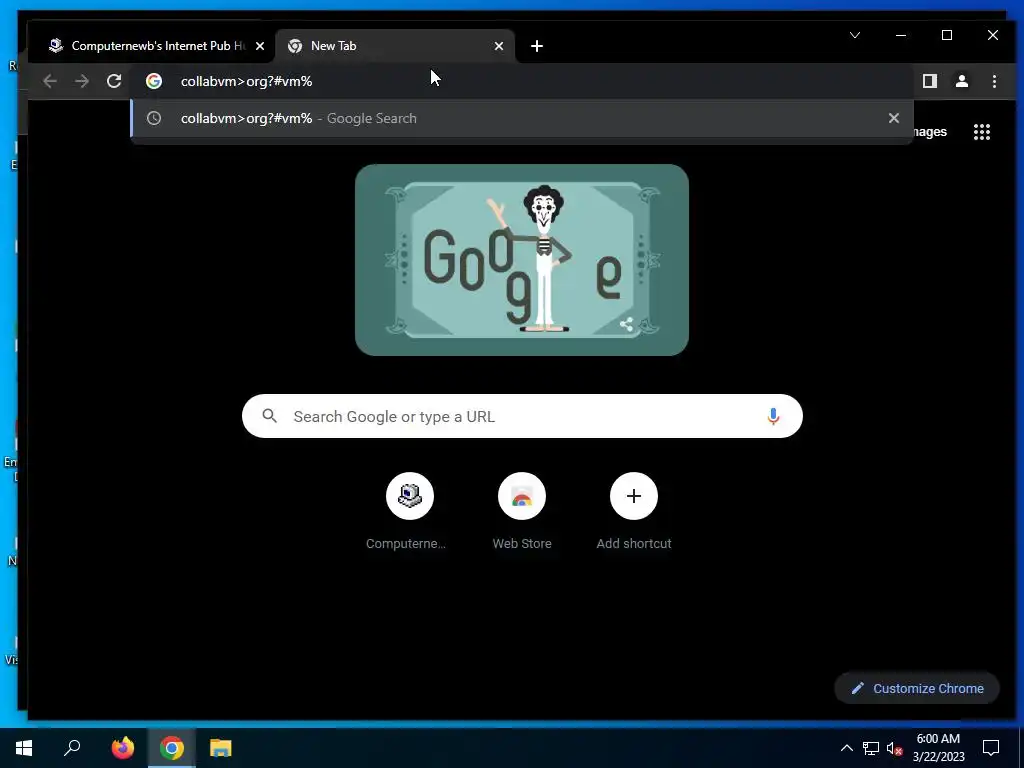Open a new tab with the plus button
1024x768 pixels.
(537, 46)
